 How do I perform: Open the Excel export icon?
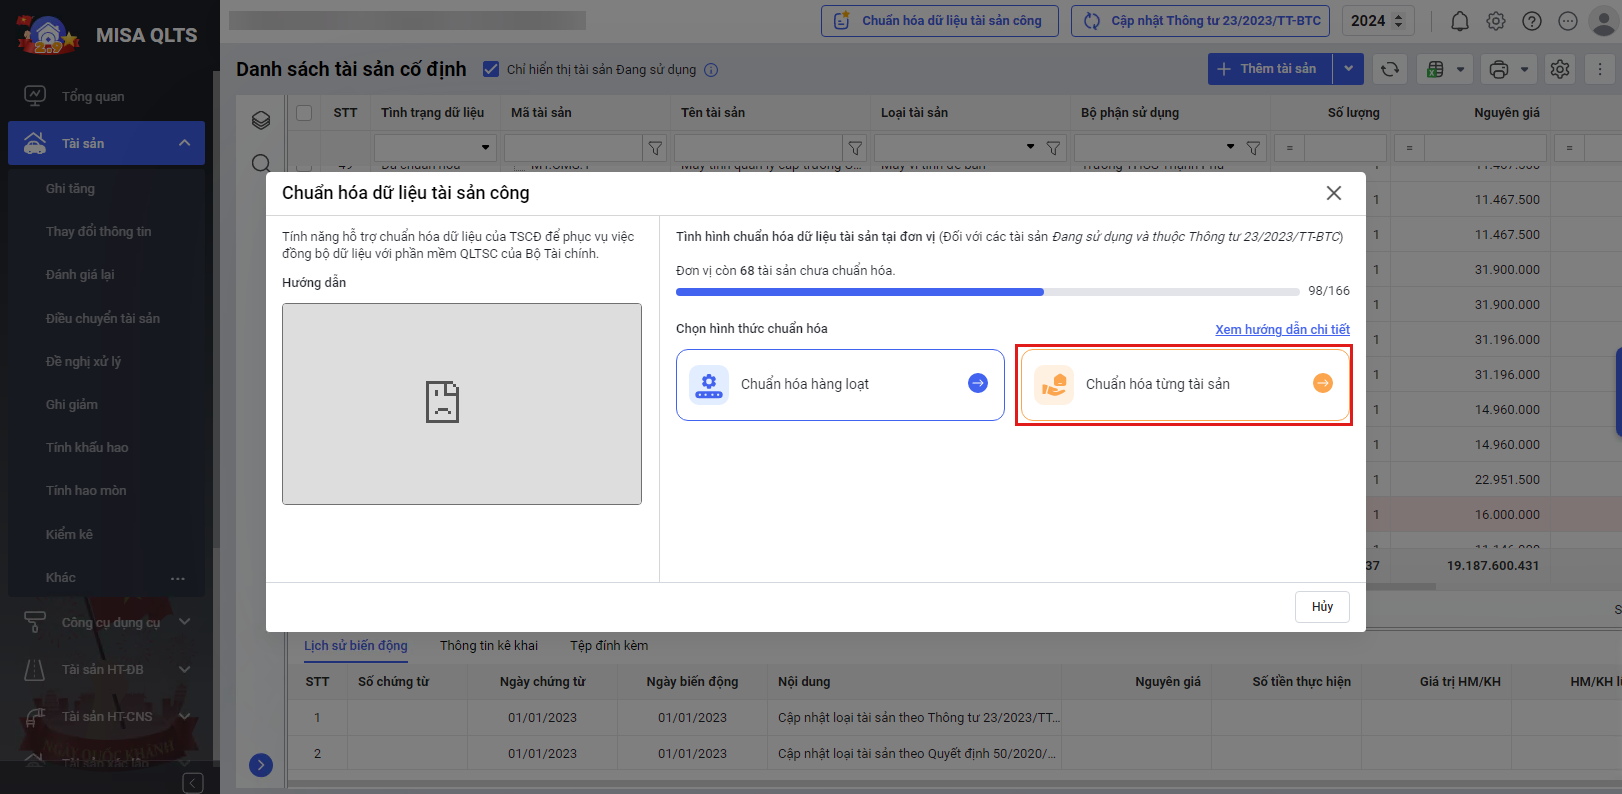tap(1436, 69)
